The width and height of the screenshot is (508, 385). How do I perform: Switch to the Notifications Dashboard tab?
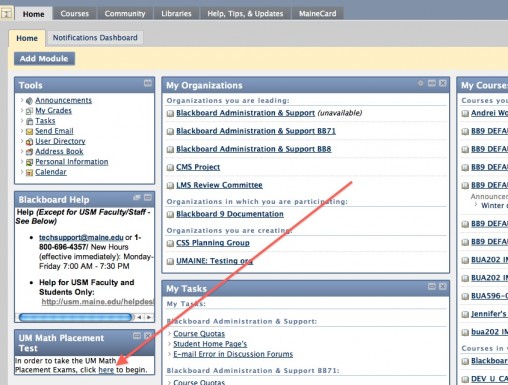[x=95, y=38]
